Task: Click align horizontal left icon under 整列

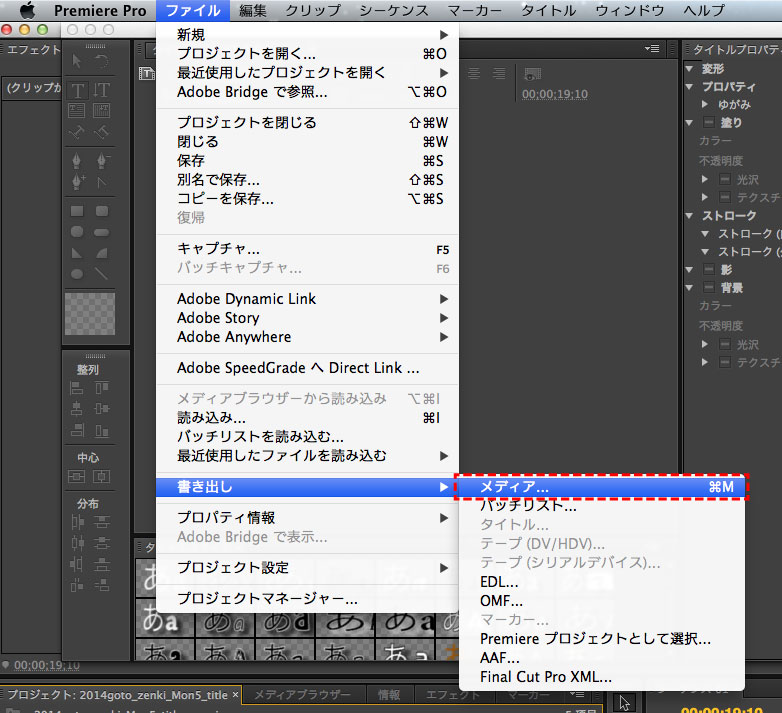Action: click(76, 388)
